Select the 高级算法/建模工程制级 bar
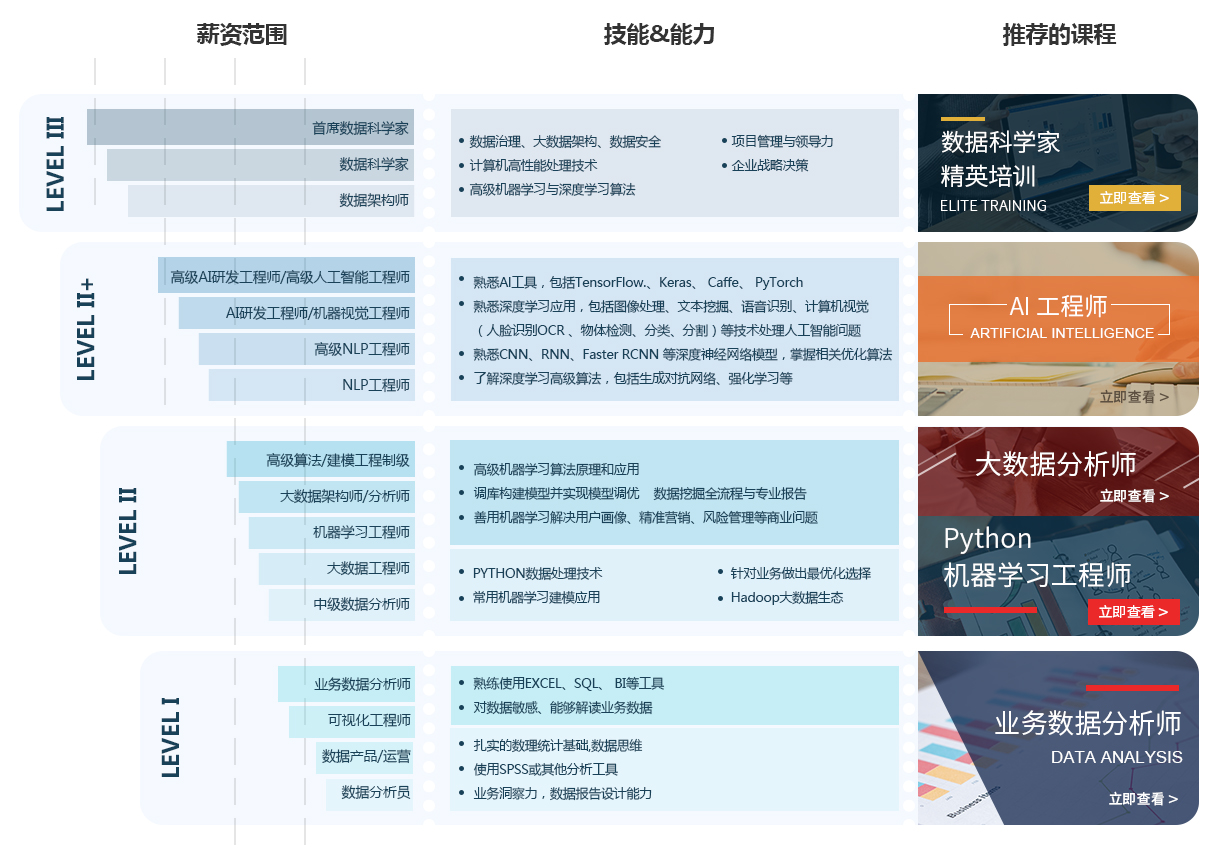This screenshot has height=853, width=1218. (x=321, y=460)
